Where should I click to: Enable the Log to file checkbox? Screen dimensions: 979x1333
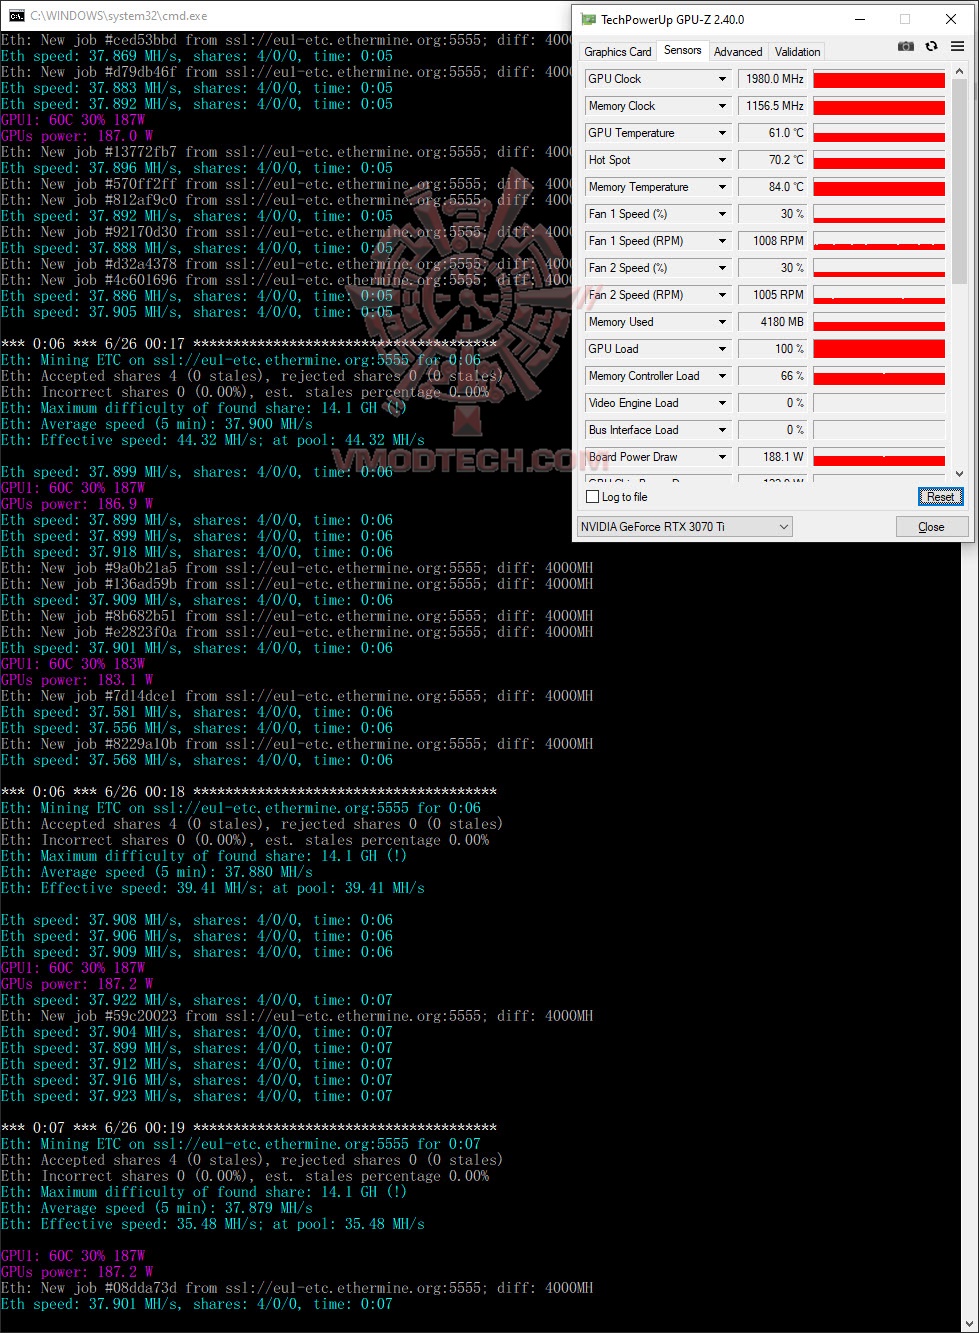click(592, 497)
